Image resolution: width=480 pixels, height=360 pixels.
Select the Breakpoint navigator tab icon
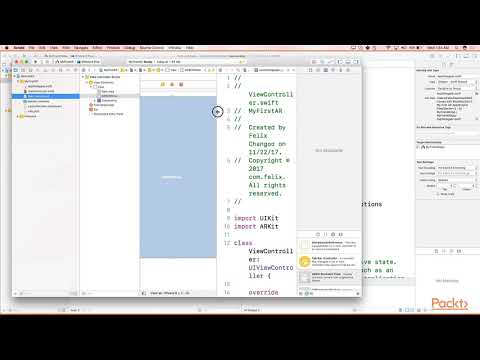[x=68, y=70]
